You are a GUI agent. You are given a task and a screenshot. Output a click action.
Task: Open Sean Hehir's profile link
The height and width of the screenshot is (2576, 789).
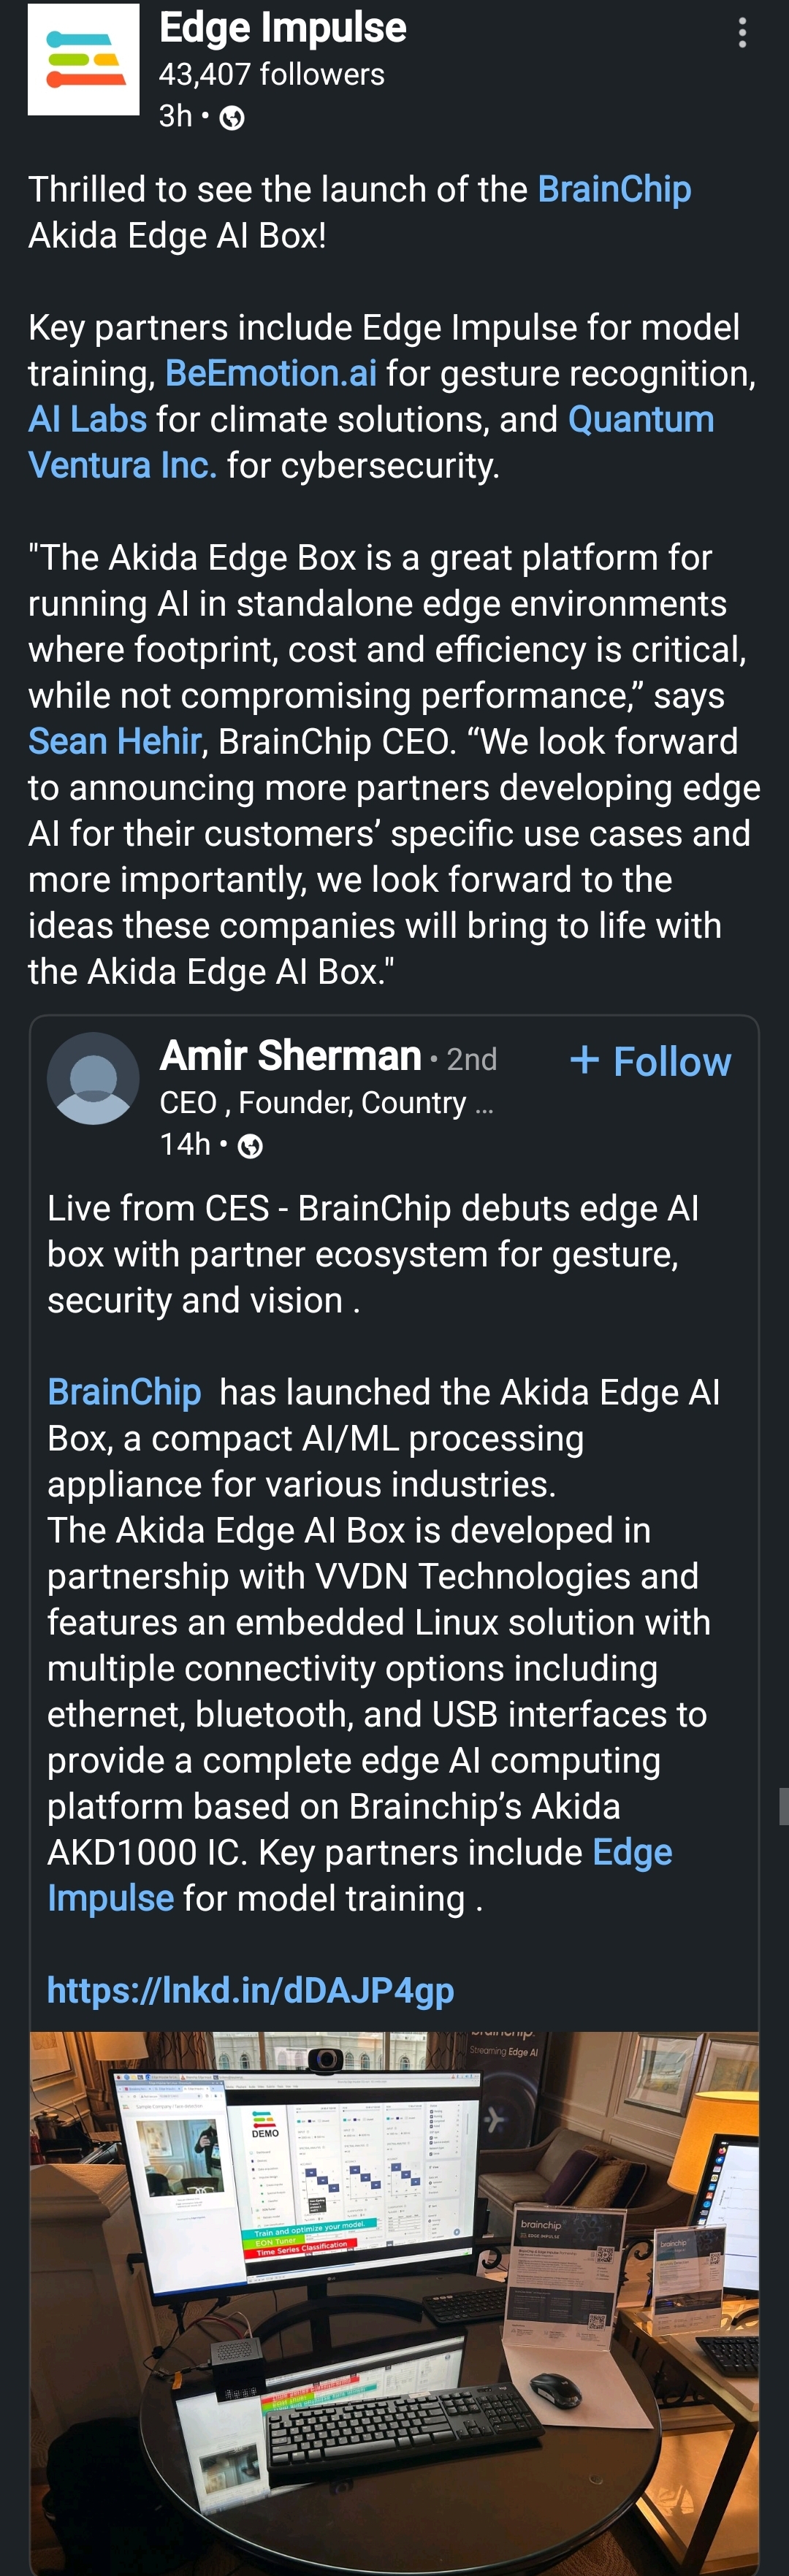click(x=115, y=741)
